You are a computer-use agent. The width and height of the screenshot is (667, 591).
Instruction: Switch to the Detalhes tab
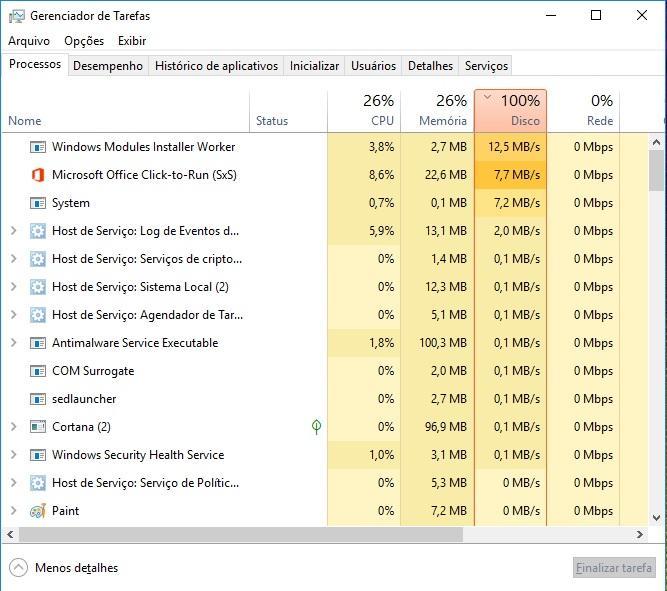430,66
